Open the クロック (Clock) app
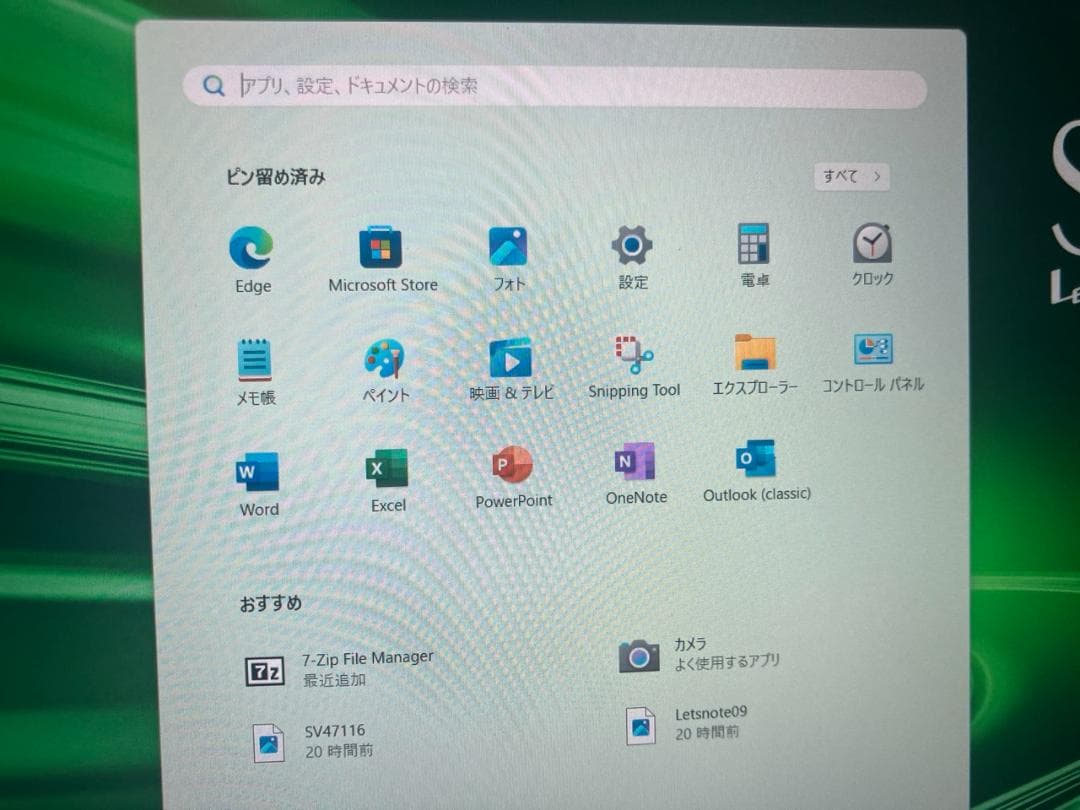1080x810 pixels. (871, 243)
